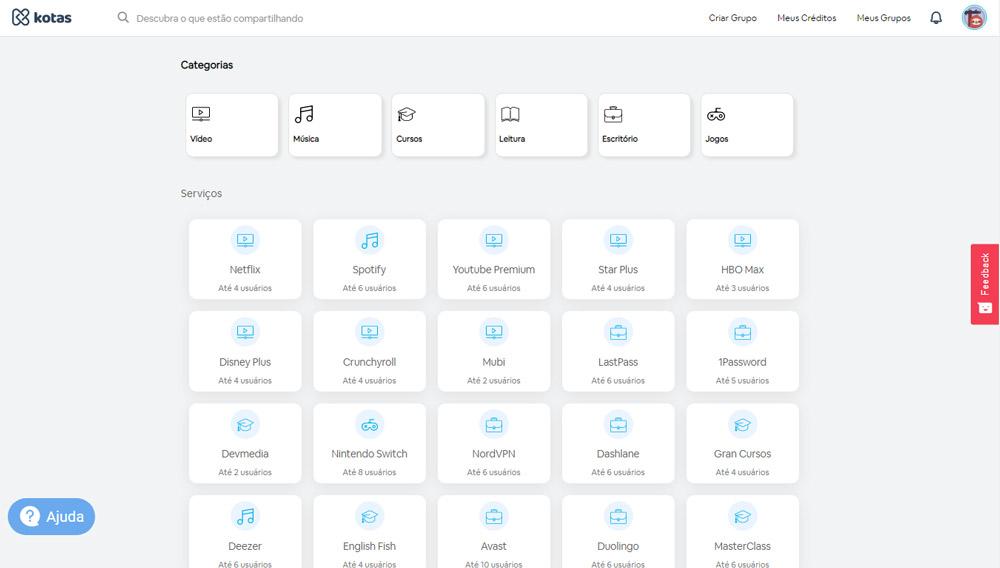Click the 'Crunchyroll' label

click(x=369, y=362)
